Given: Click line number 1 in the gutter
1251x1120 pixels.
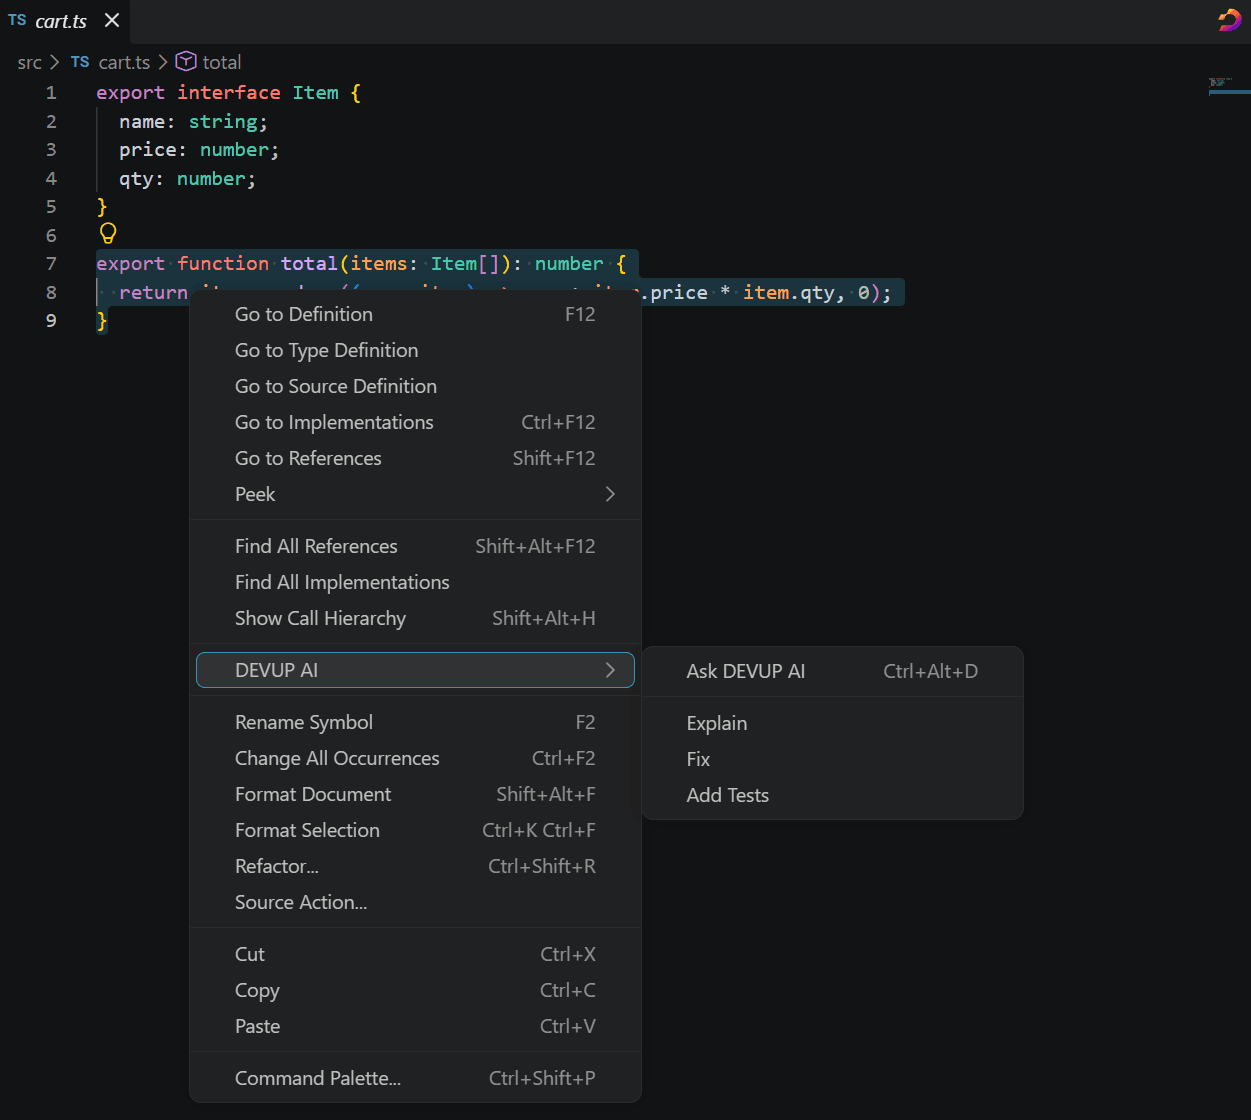Looking at the screenshot, I should tap(51, 92).
